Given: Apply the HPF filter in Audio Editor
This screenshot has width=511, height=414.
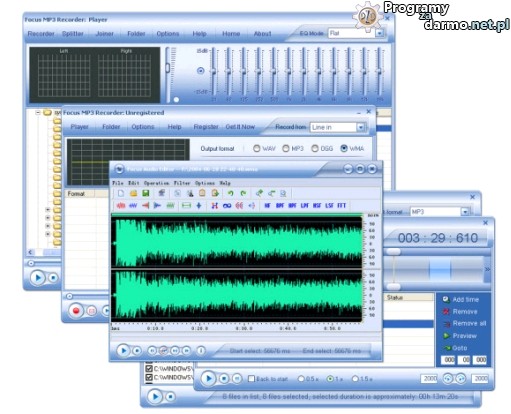Looking at the screenshot, I should [x=292, y=206].
